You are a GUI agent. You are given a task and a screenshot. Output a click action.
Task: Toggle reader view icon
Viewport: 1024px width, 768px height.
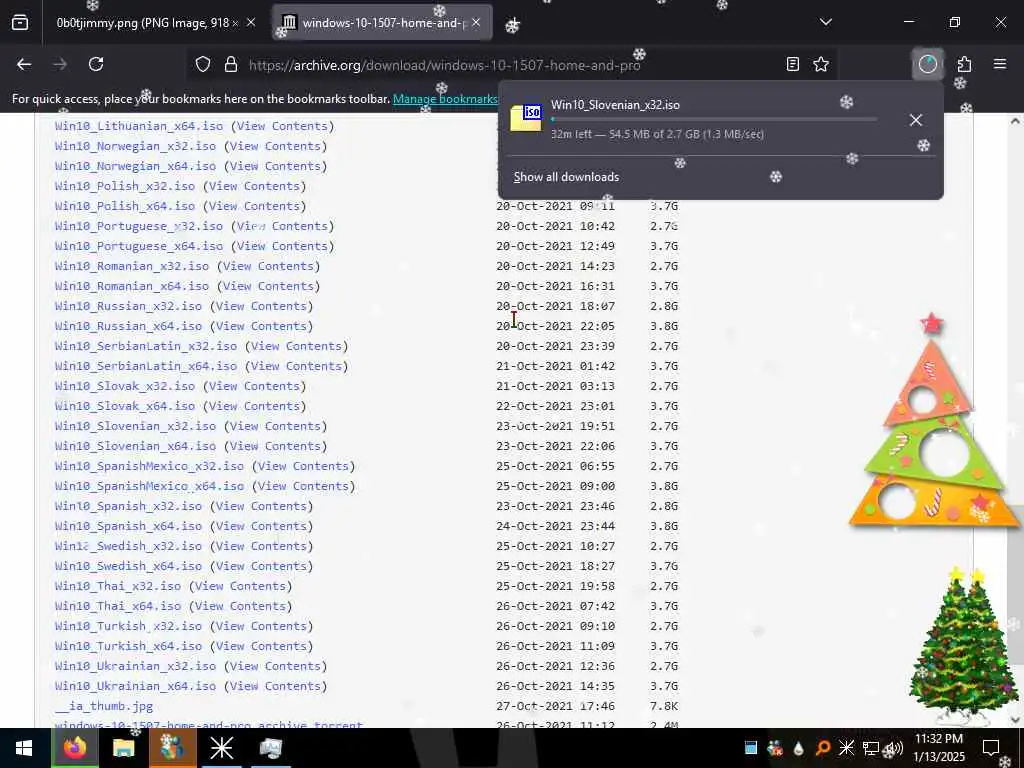(792, 64)
